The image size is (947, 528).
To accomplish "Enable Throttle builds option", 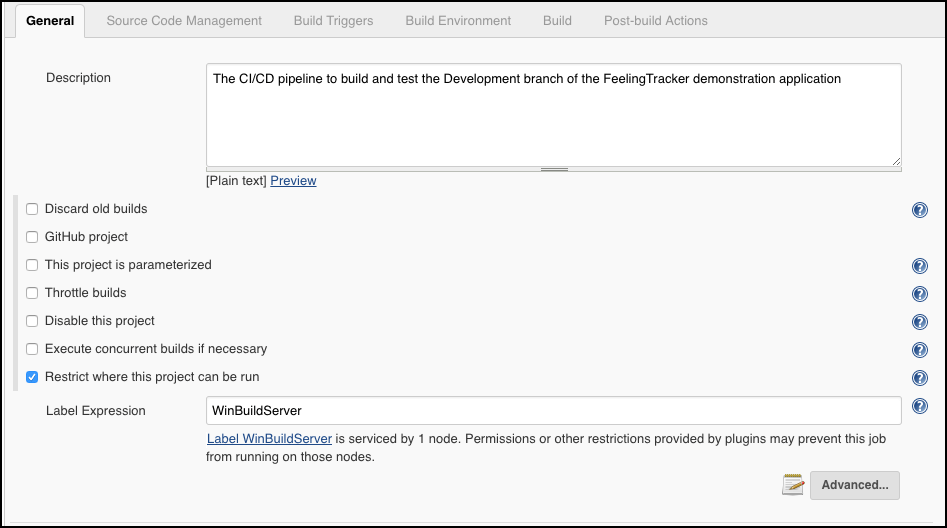I will click(32, 293).
